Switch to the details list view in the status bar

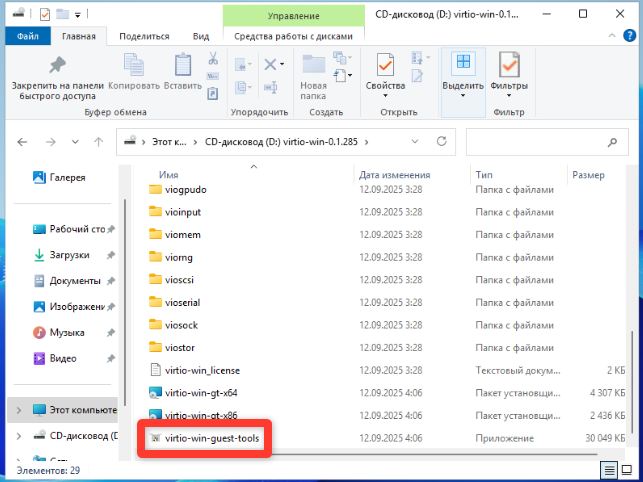click(608, 470)
